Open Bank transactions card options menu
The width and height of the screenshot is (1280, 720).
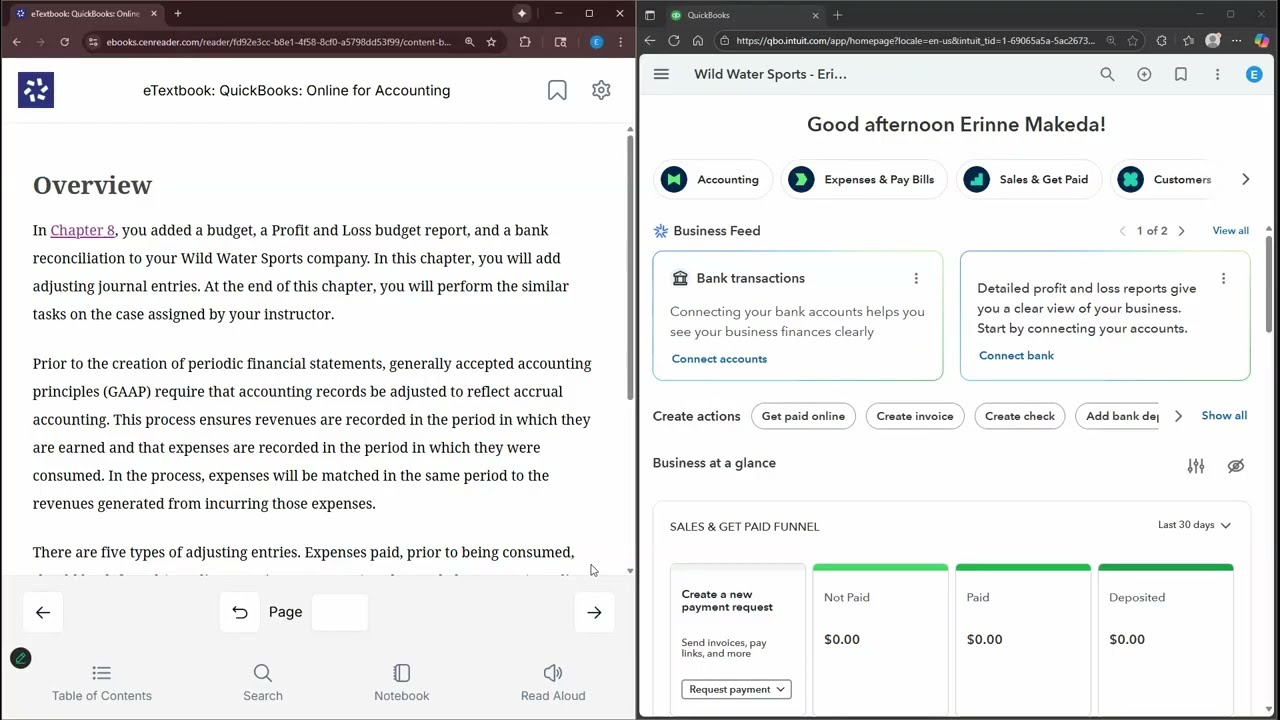point(916,278)
